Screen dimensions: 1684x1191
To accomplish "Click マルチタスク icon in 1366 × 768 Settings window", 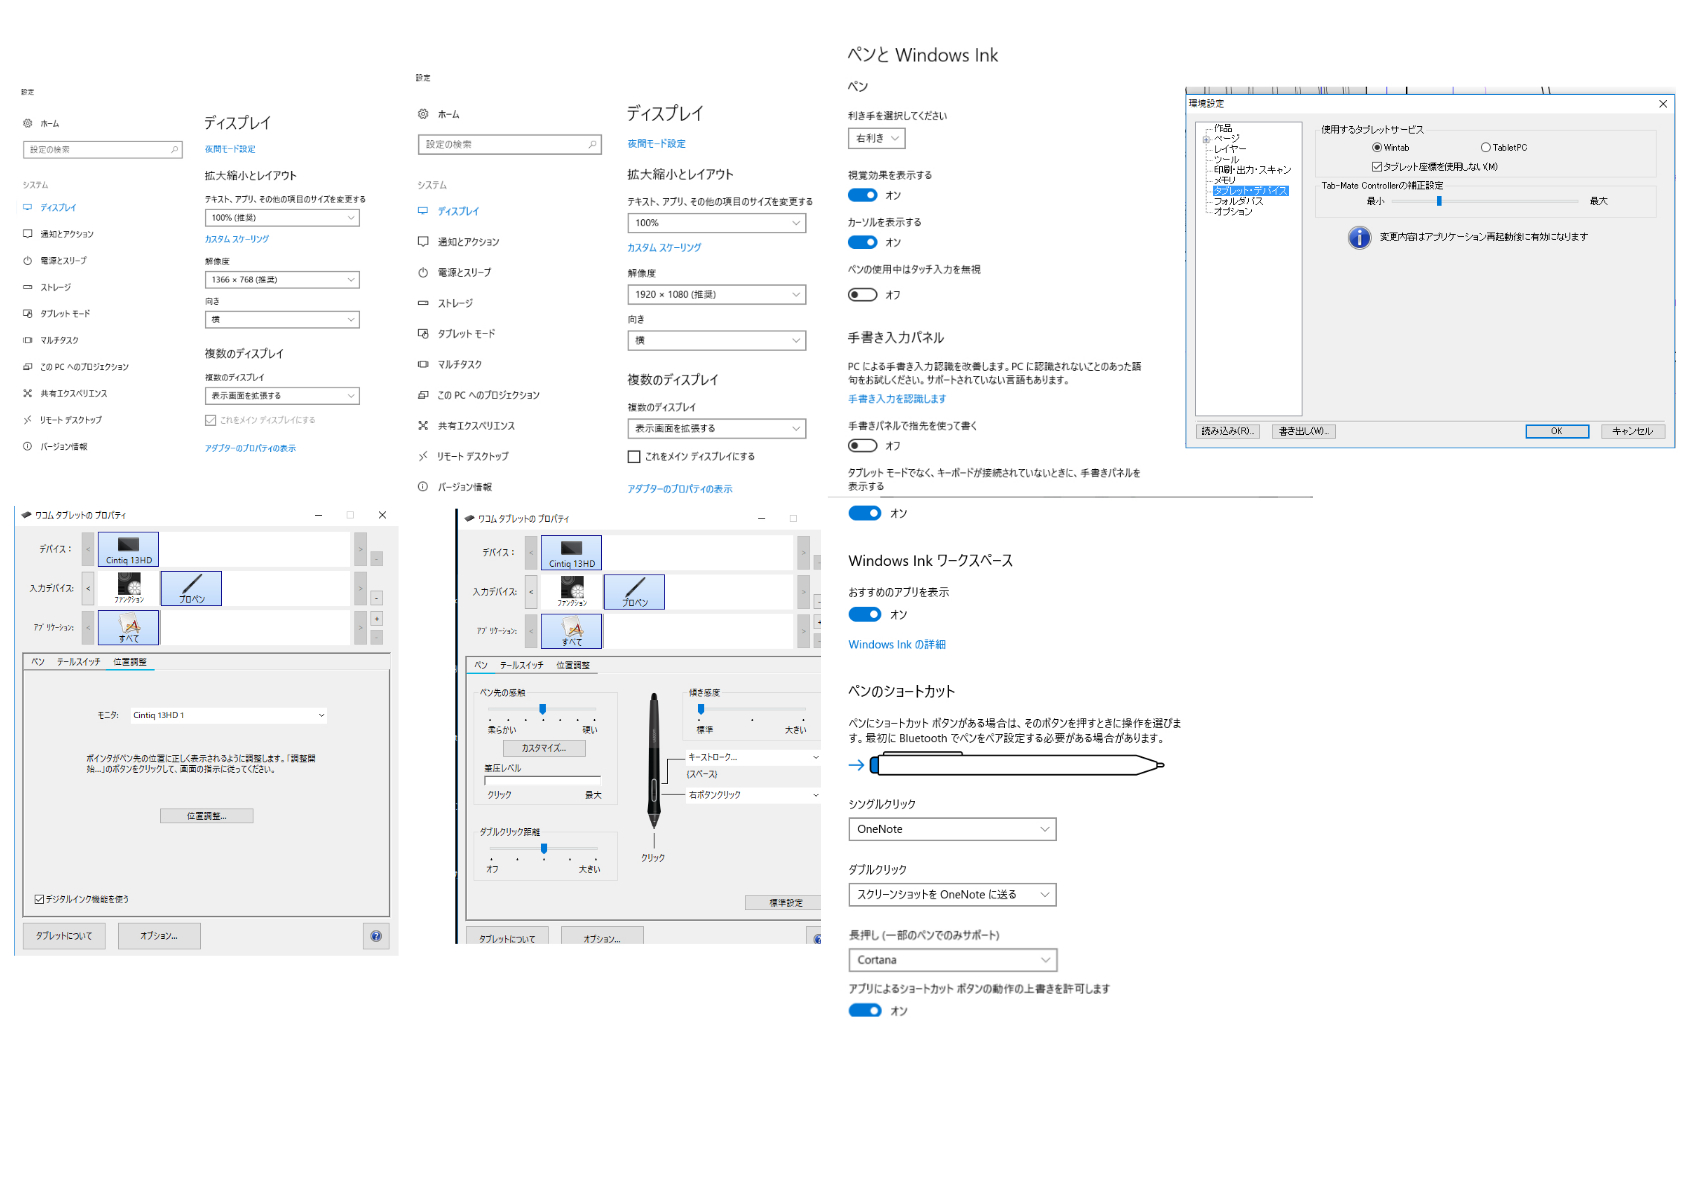I will pyautogui.click(x=28, y=340).
